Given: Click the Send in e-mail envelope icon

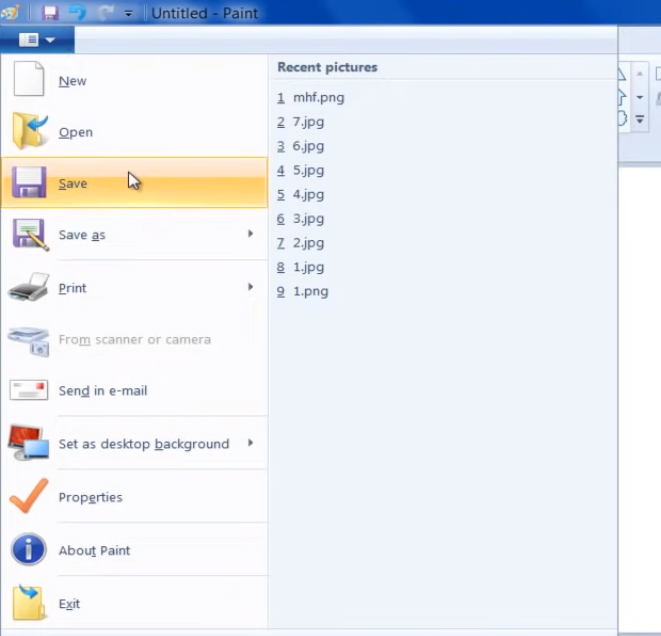Looking at the screenshot, I should 28,390.
